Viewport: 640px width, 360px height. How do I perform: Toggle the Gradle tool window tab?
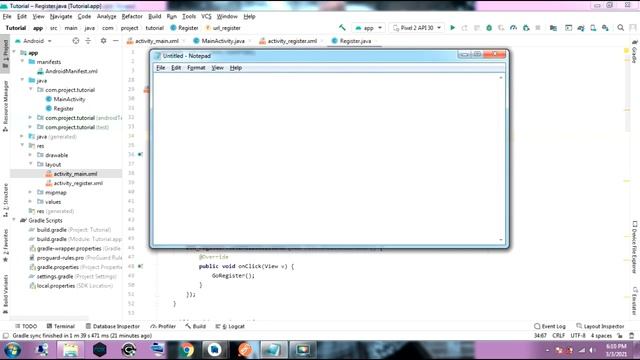coord(634,51)
